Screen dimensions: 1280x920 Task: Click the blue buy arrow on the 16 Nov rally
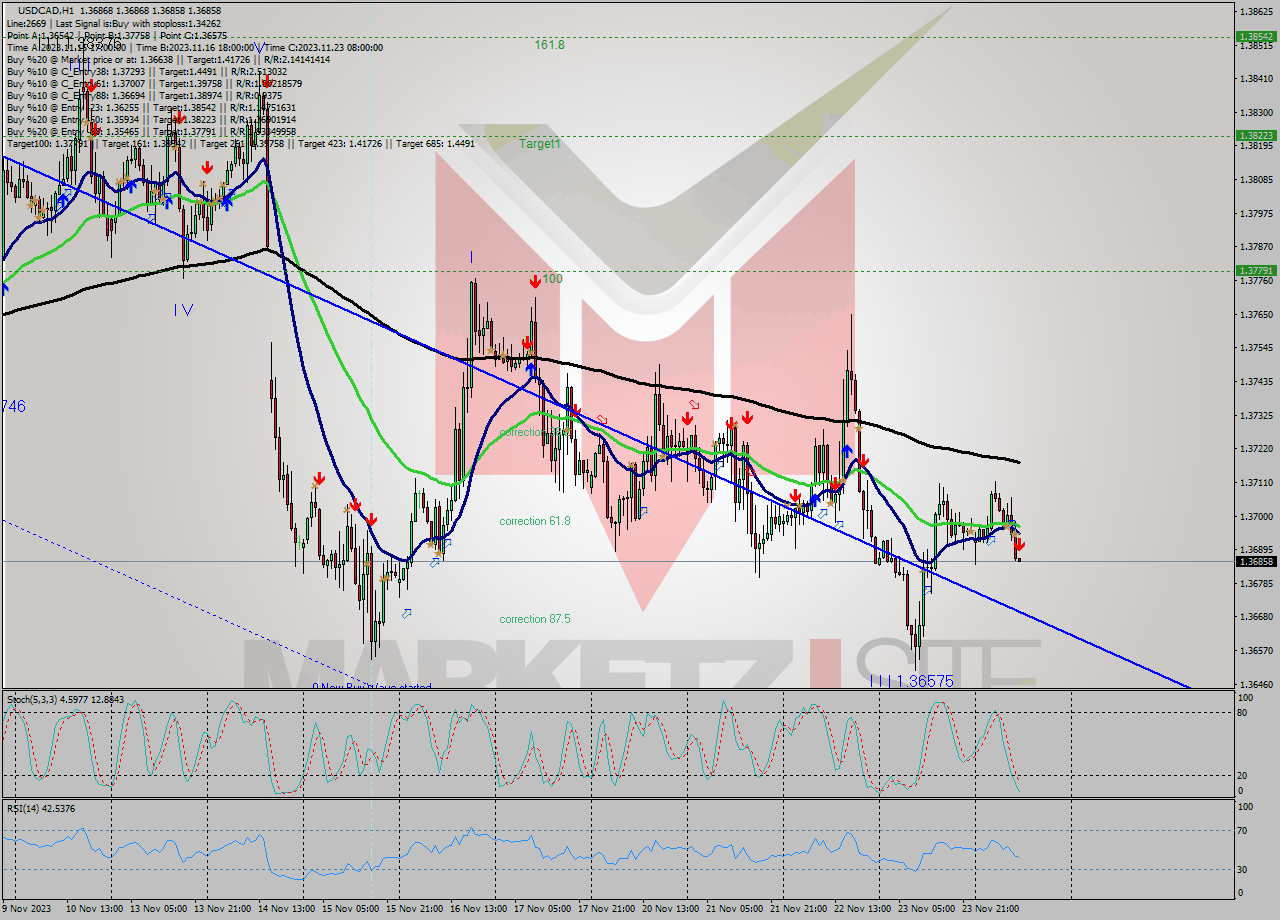click(532, 366)
